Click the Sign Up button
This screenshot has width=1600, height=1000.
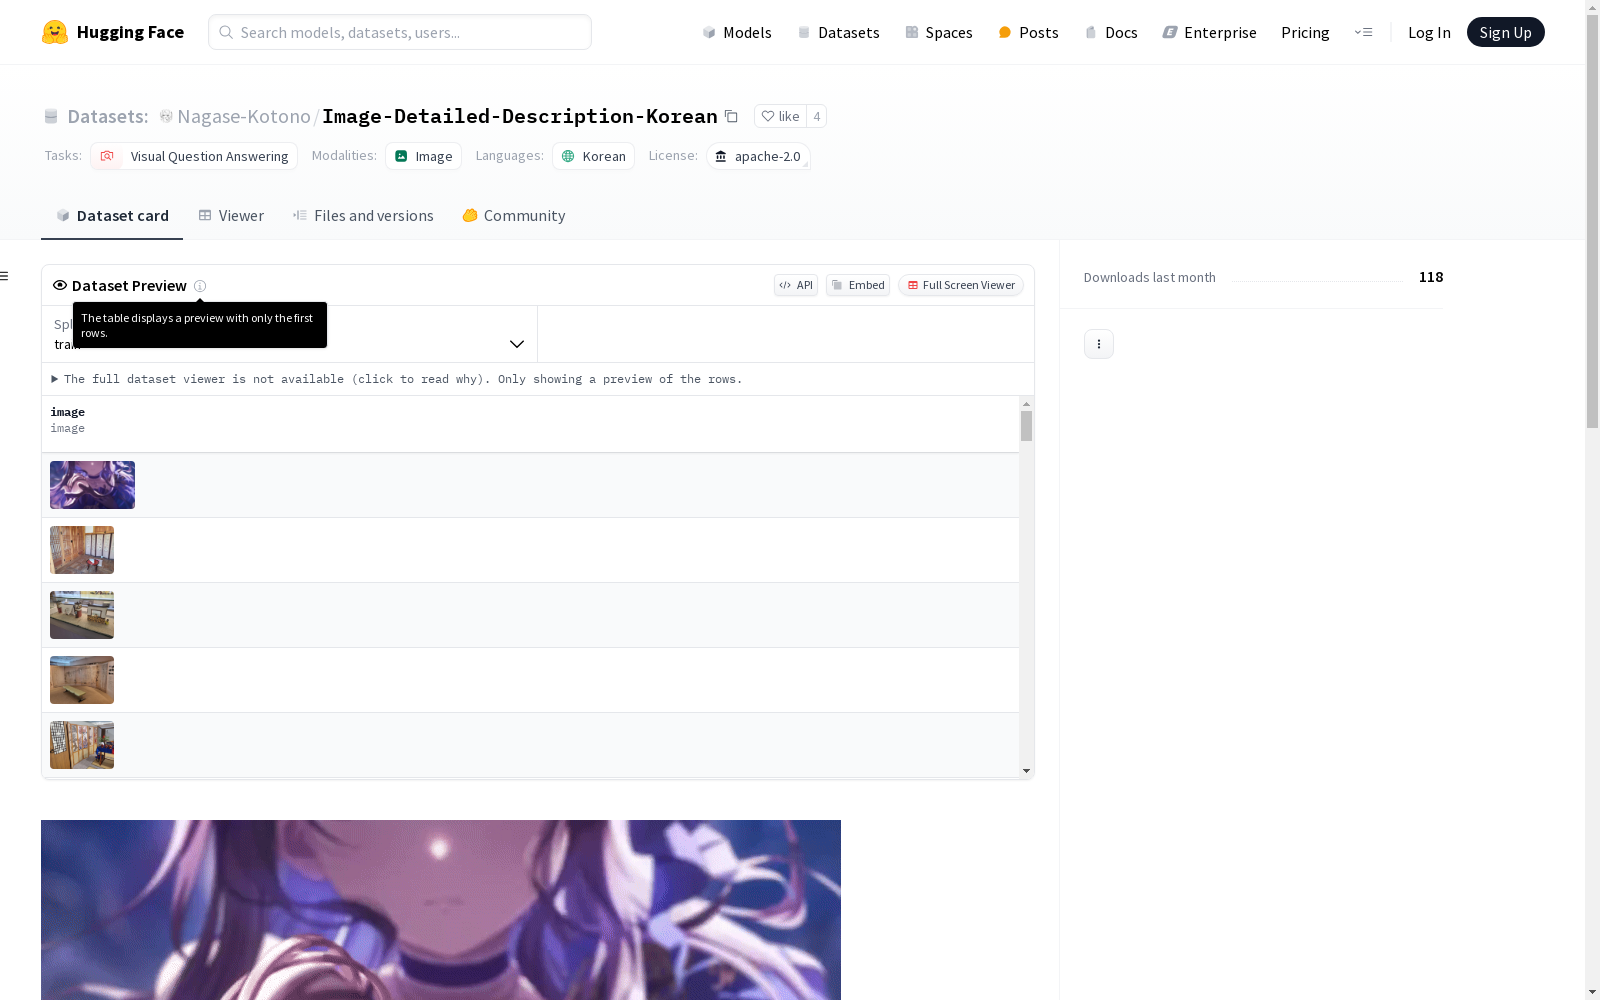(1505, 32)
